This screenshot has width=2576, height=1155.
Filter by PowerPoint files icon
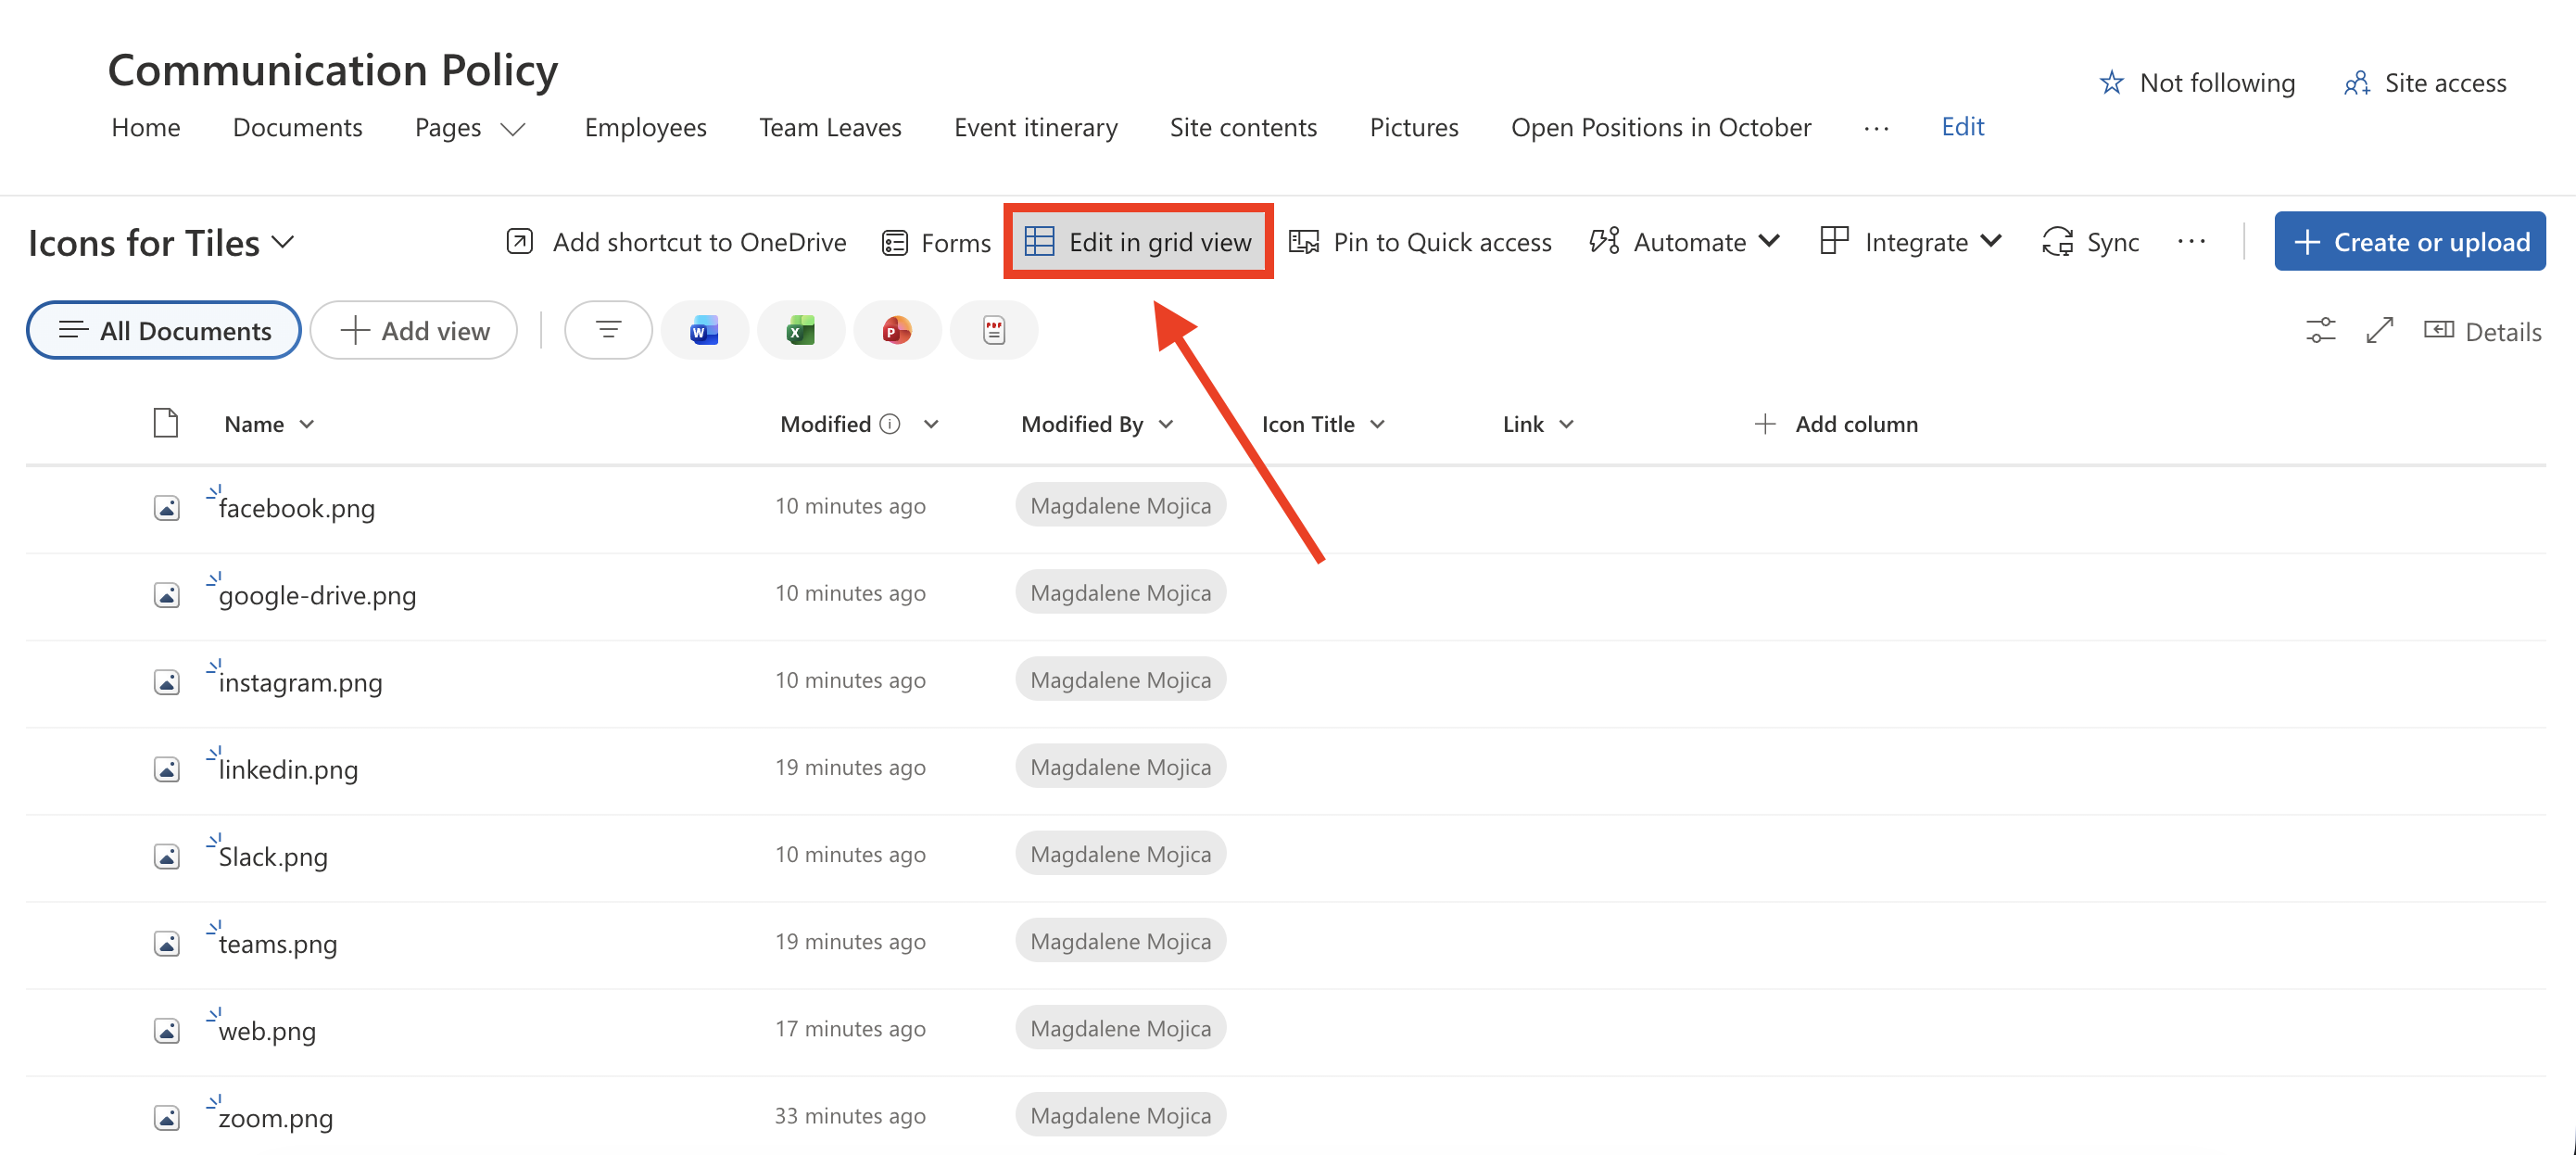click(x=896, y=330)
